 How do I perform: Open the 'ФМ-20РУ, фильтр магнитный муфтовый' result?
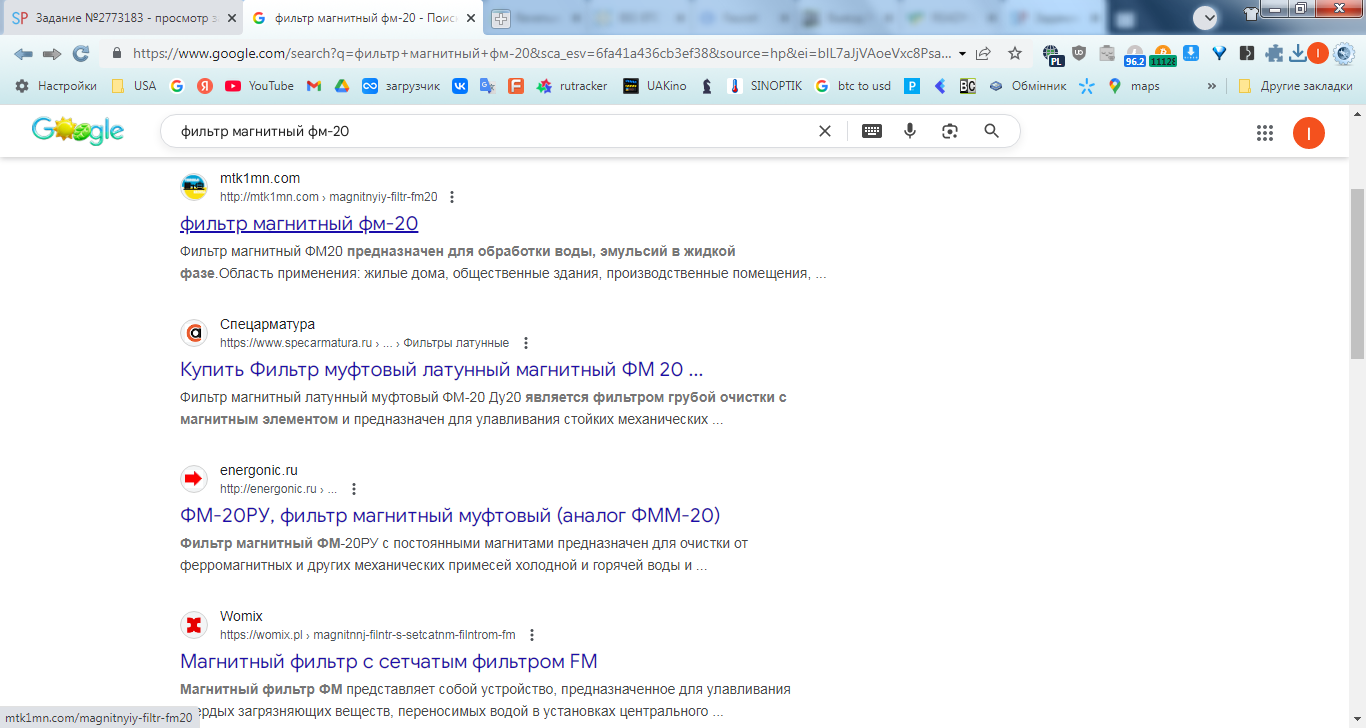(450, 516)
